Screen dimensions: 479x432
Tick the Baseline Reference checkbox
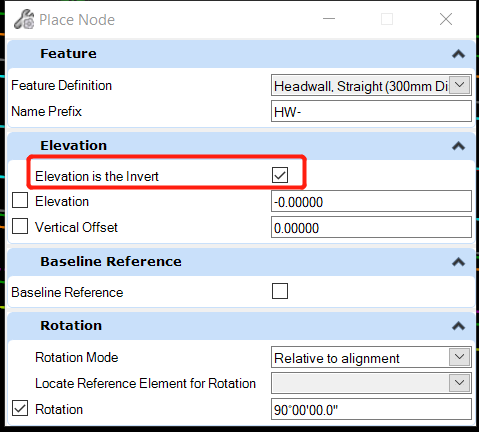click(x=280, y=291)
